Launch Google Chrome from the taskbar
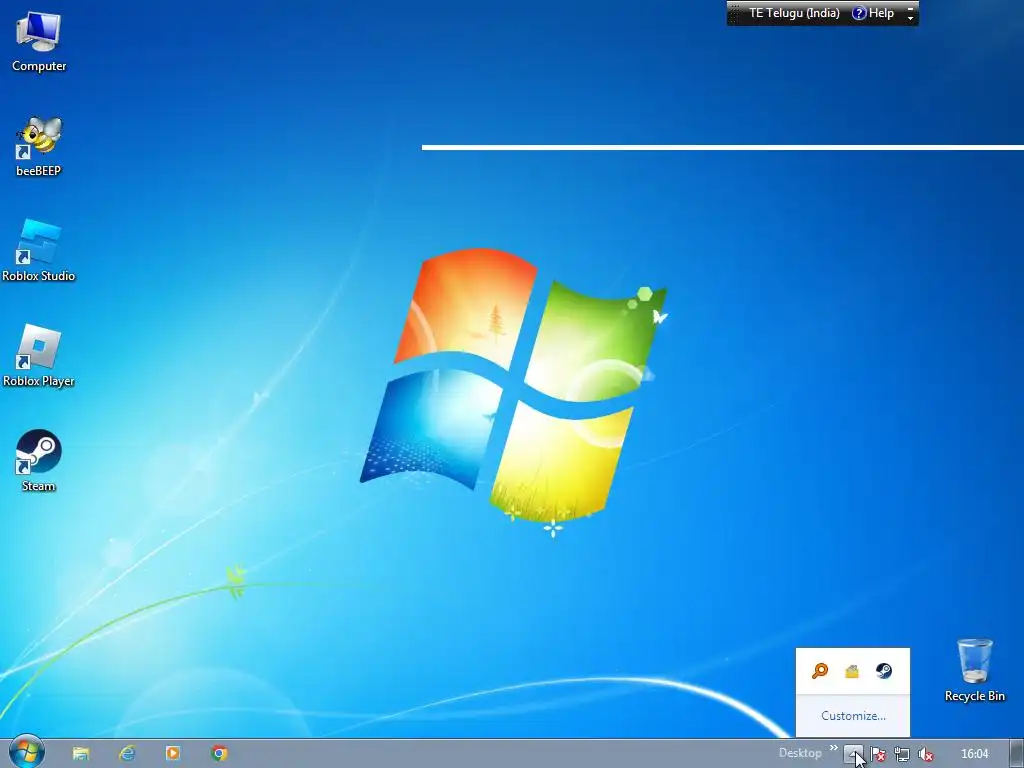 click(x=219, y=754)
